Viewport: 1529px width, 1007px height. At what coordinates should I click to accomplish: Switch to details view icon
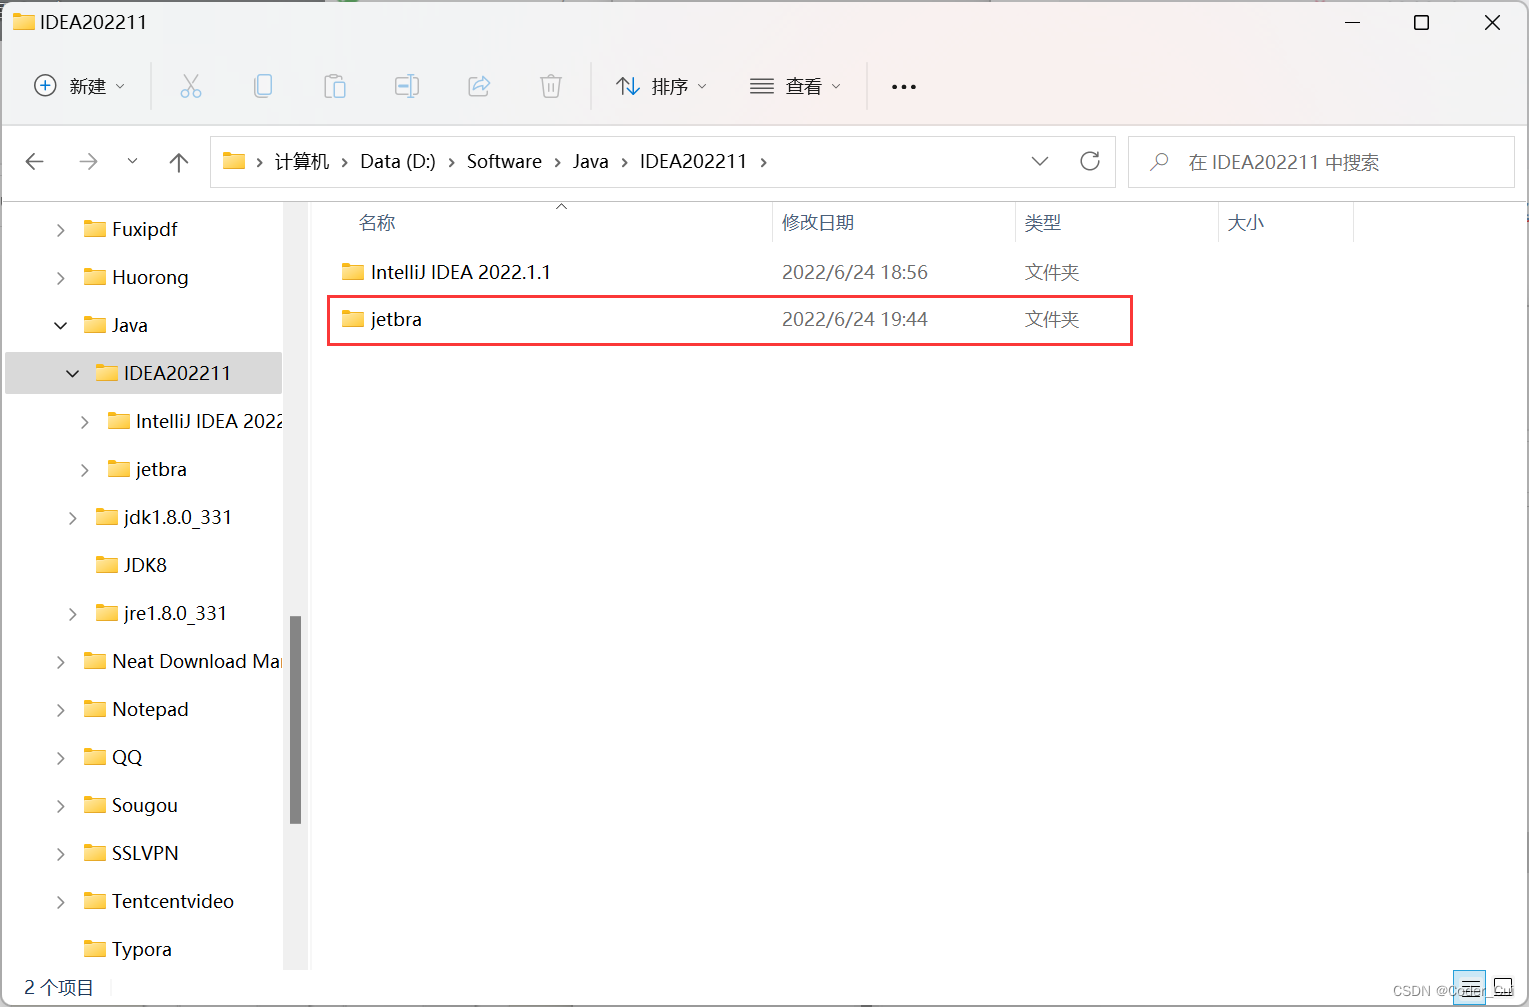(x=1469, y=988)
